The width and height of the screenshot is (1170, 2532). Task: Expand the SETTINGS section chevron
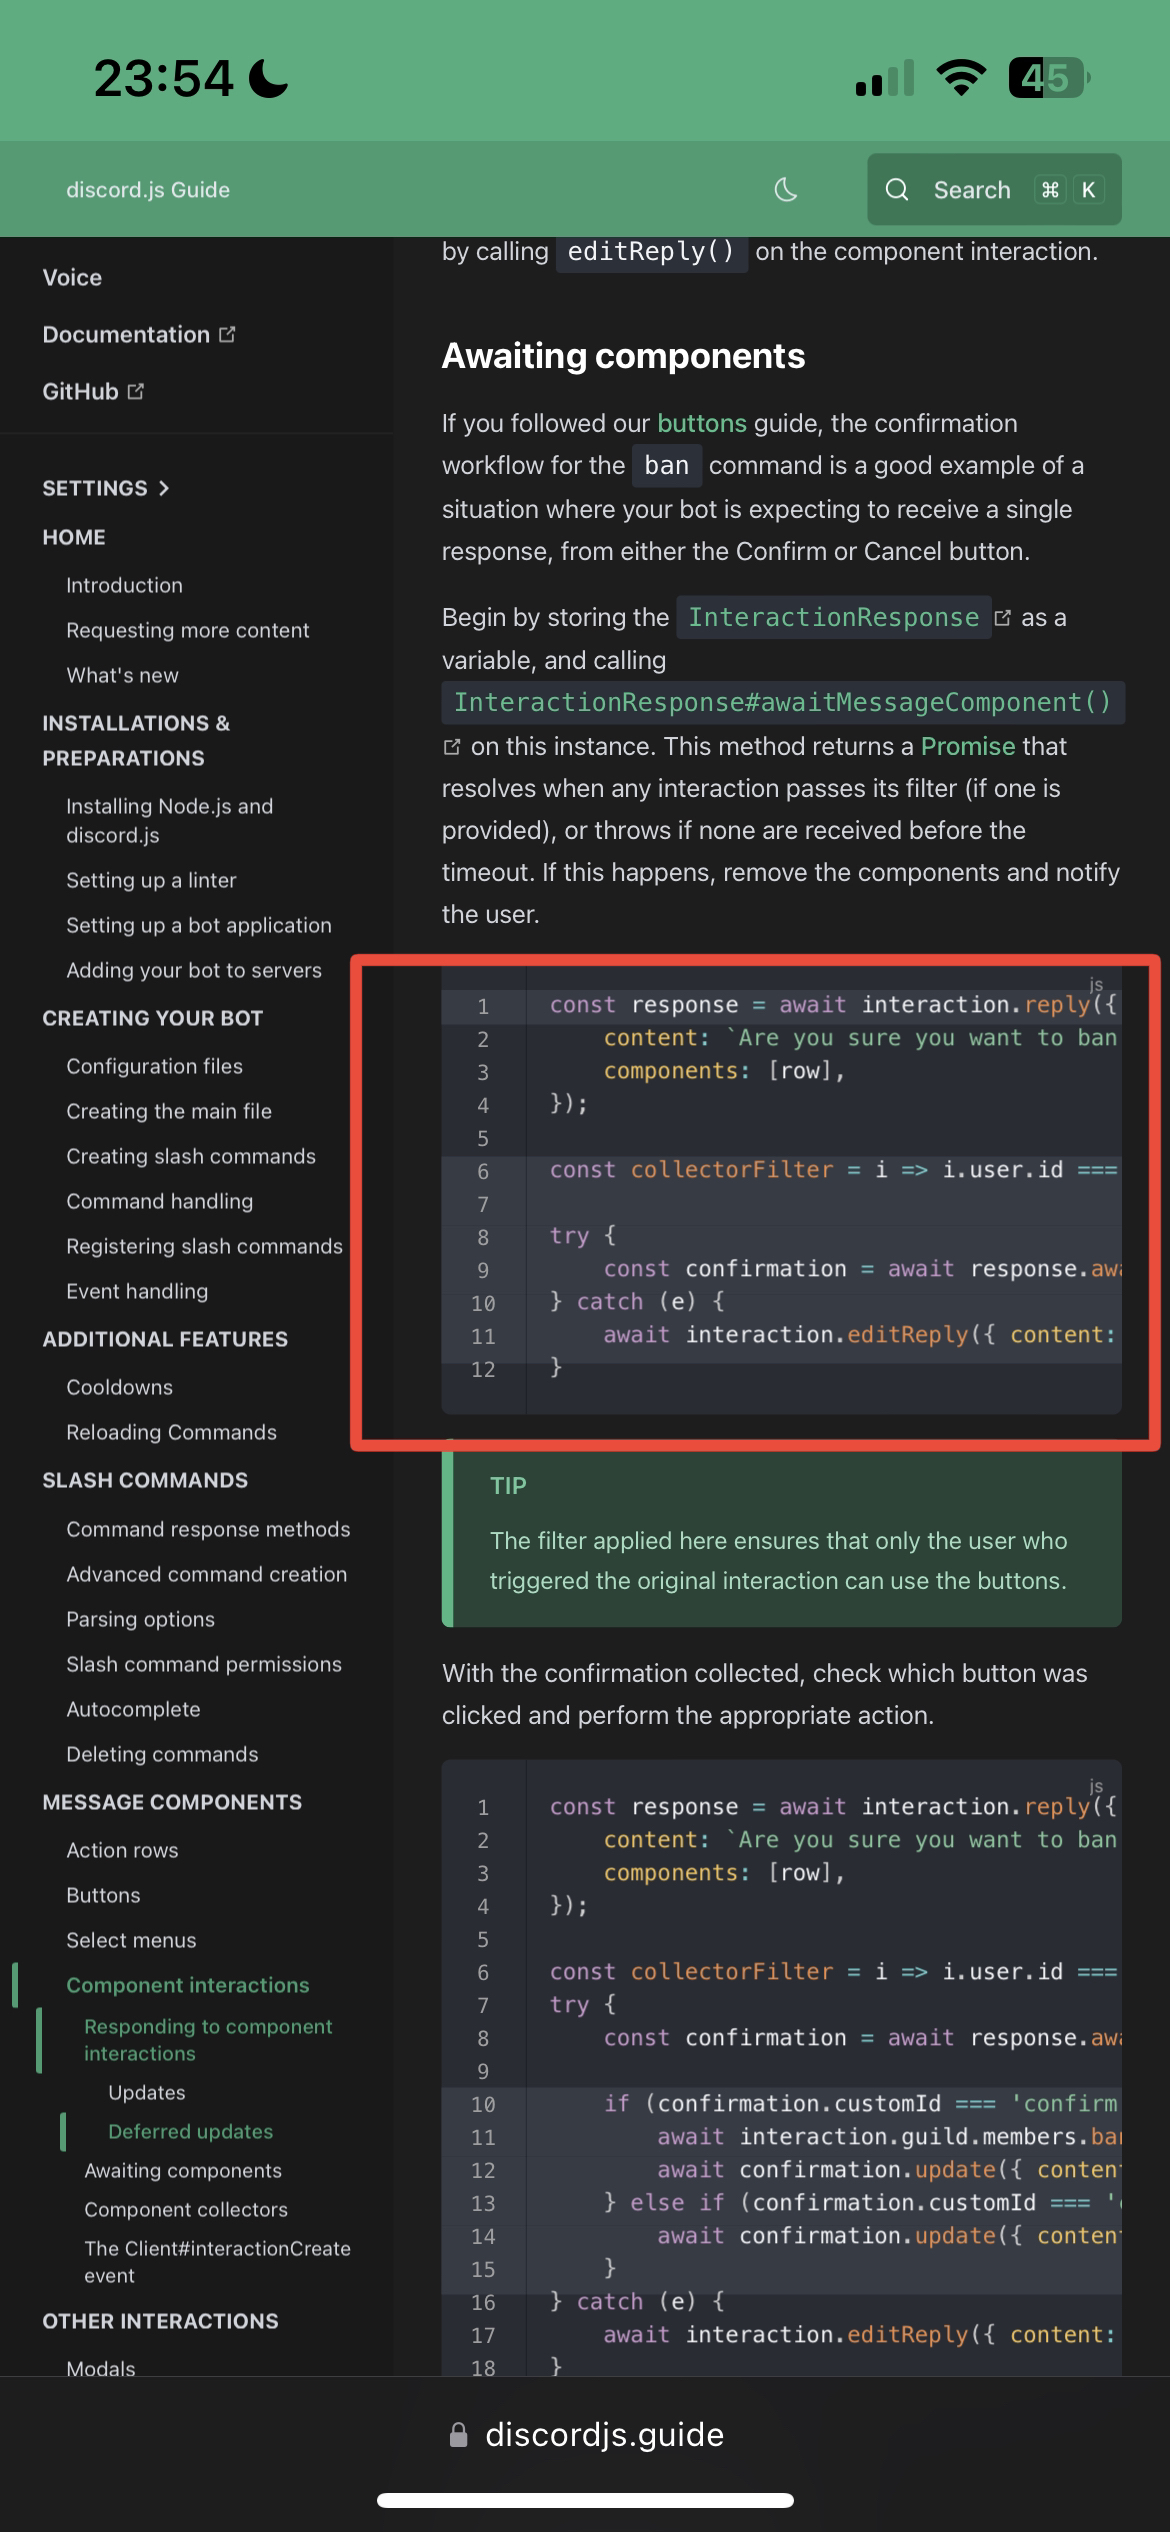click(x=164, y=488)
